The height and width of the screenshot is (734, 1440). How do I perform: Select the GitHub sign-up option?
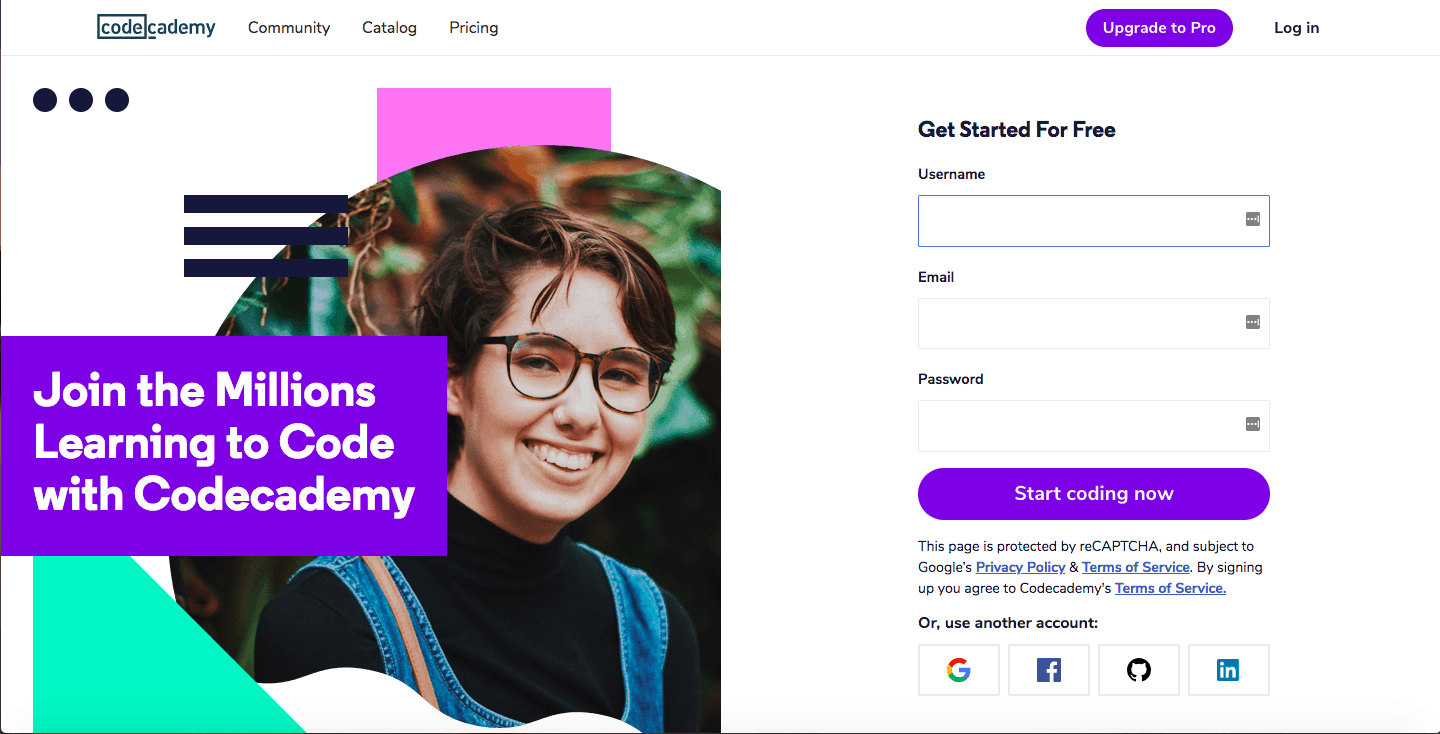pos(1138,670)
